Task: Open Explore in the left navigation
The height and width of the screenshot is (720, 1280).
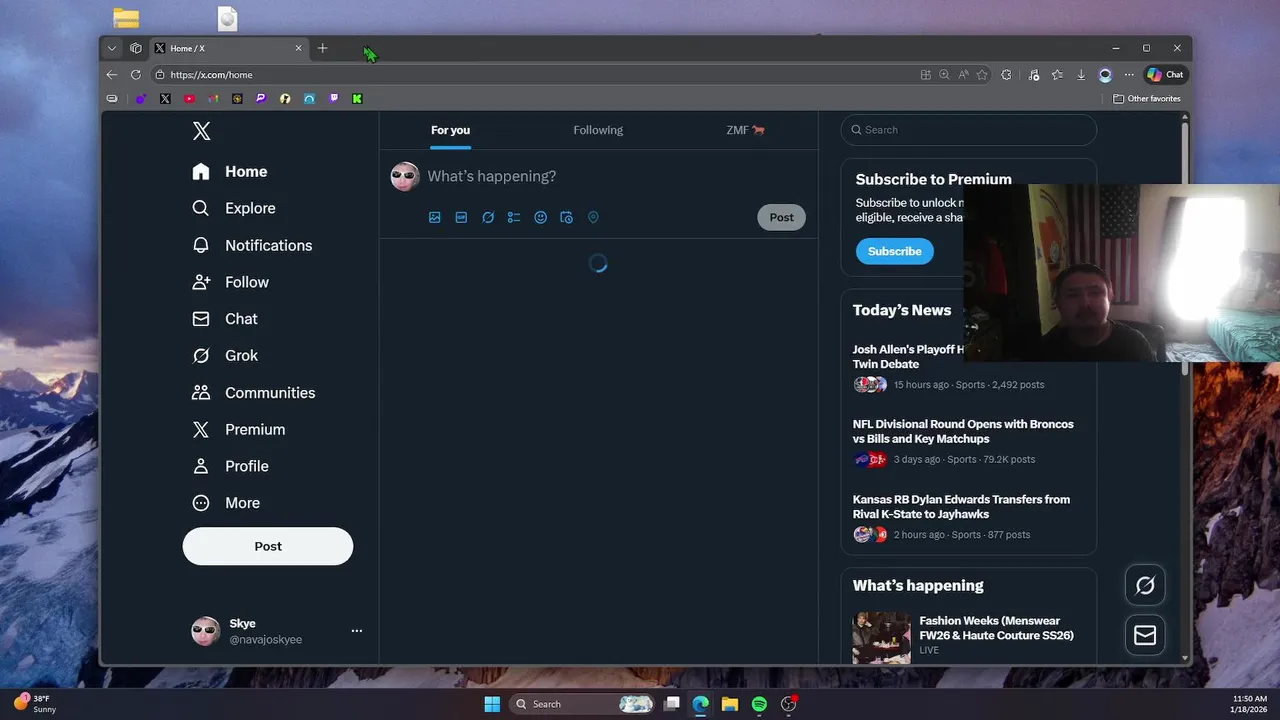Action: (234, 208)
